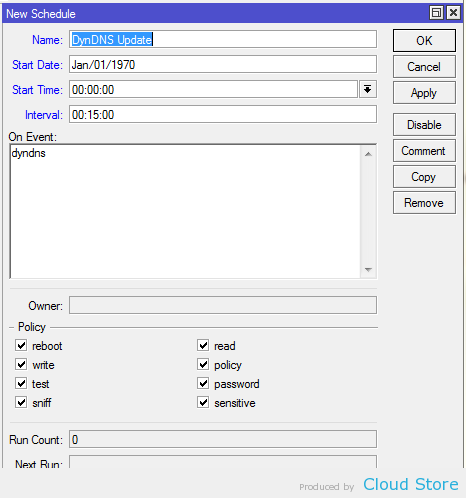Image resolution: width=466 pixels, height=498 pixels.
Task: Toggle the sniff policy checkbox
Action: (x=21, y=402)
